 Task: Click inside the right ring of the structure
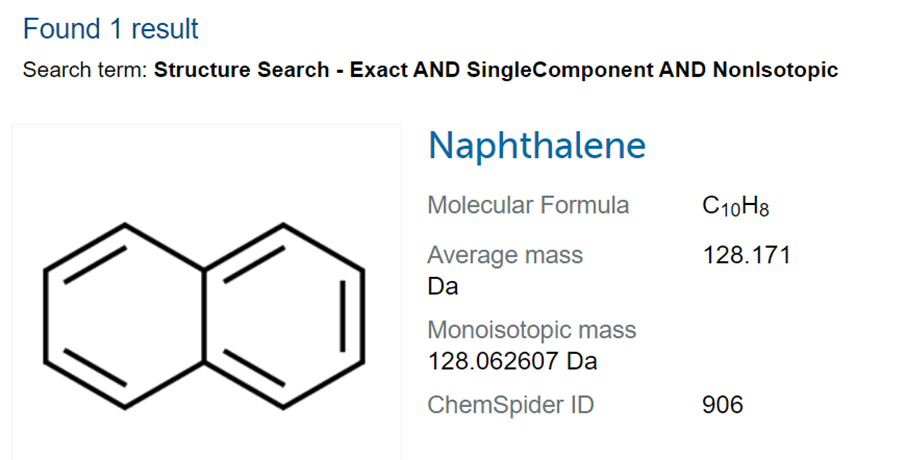[283, 316]
